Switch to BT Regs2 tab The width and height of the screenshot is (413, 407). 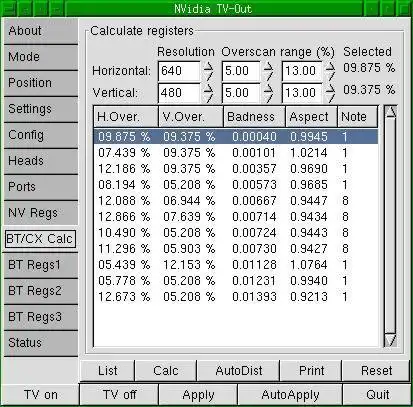pyautogui.click(x=41, y=291)
